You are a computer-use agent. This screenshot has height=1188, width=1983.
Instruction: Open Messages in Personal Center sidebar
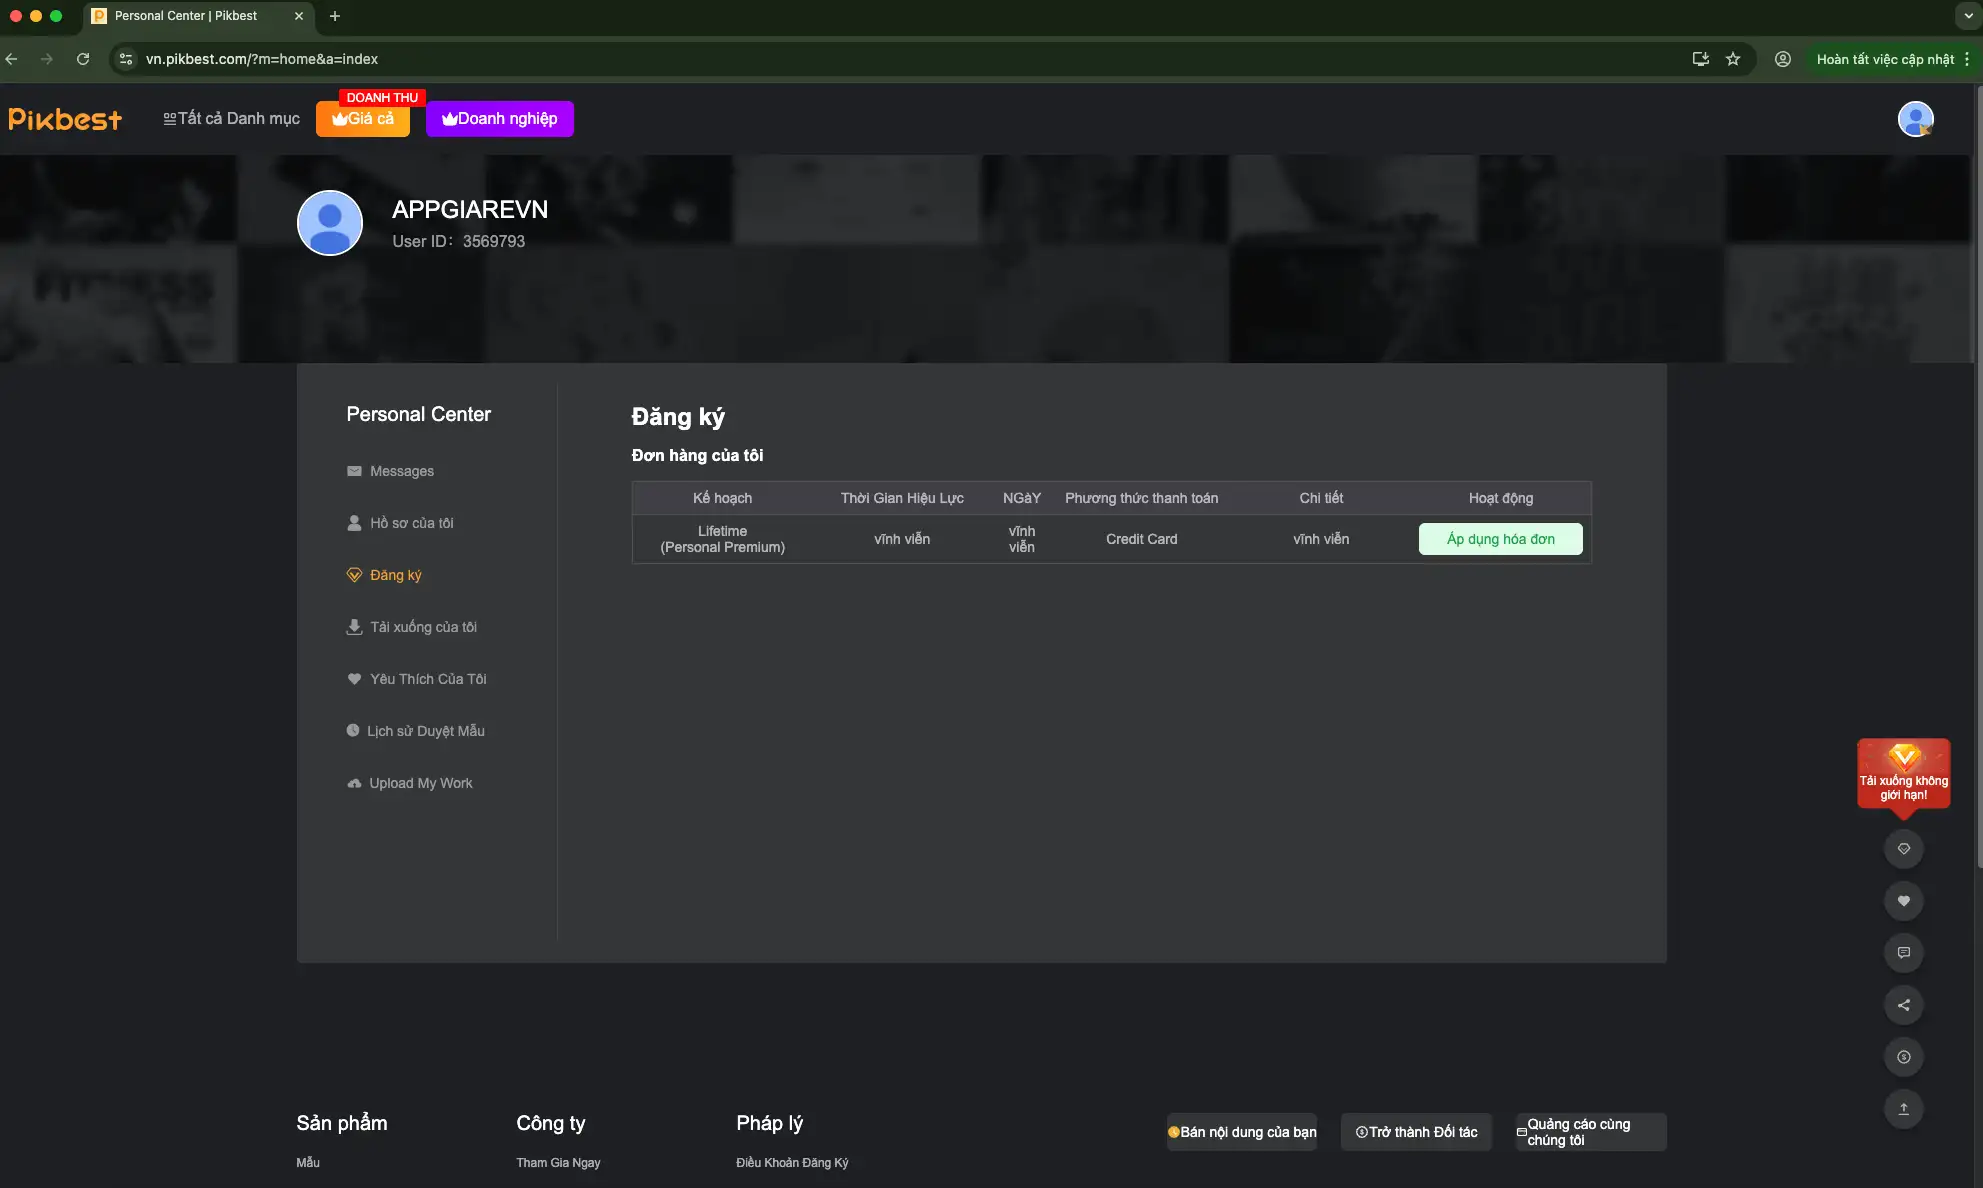401,471
